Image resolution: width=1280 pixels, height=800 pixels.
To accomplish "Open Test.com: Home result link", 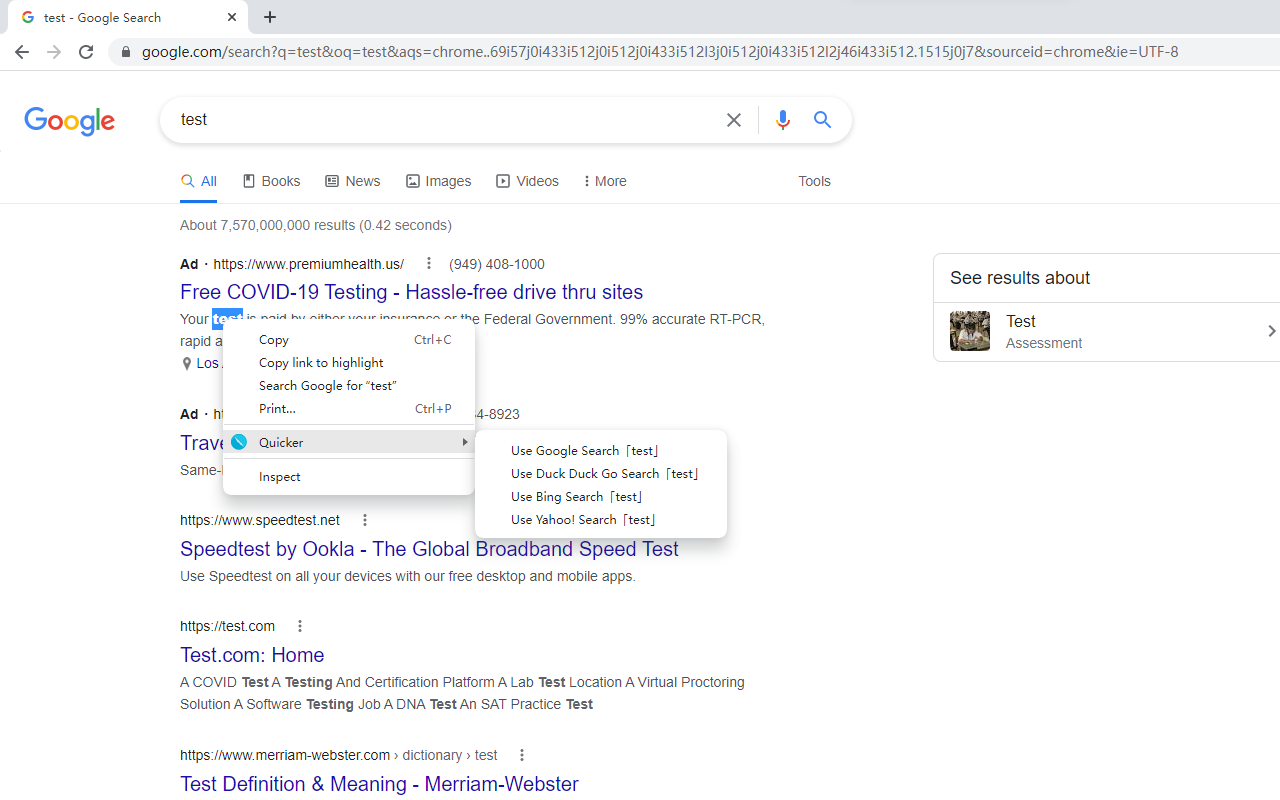I will (252, 655).
